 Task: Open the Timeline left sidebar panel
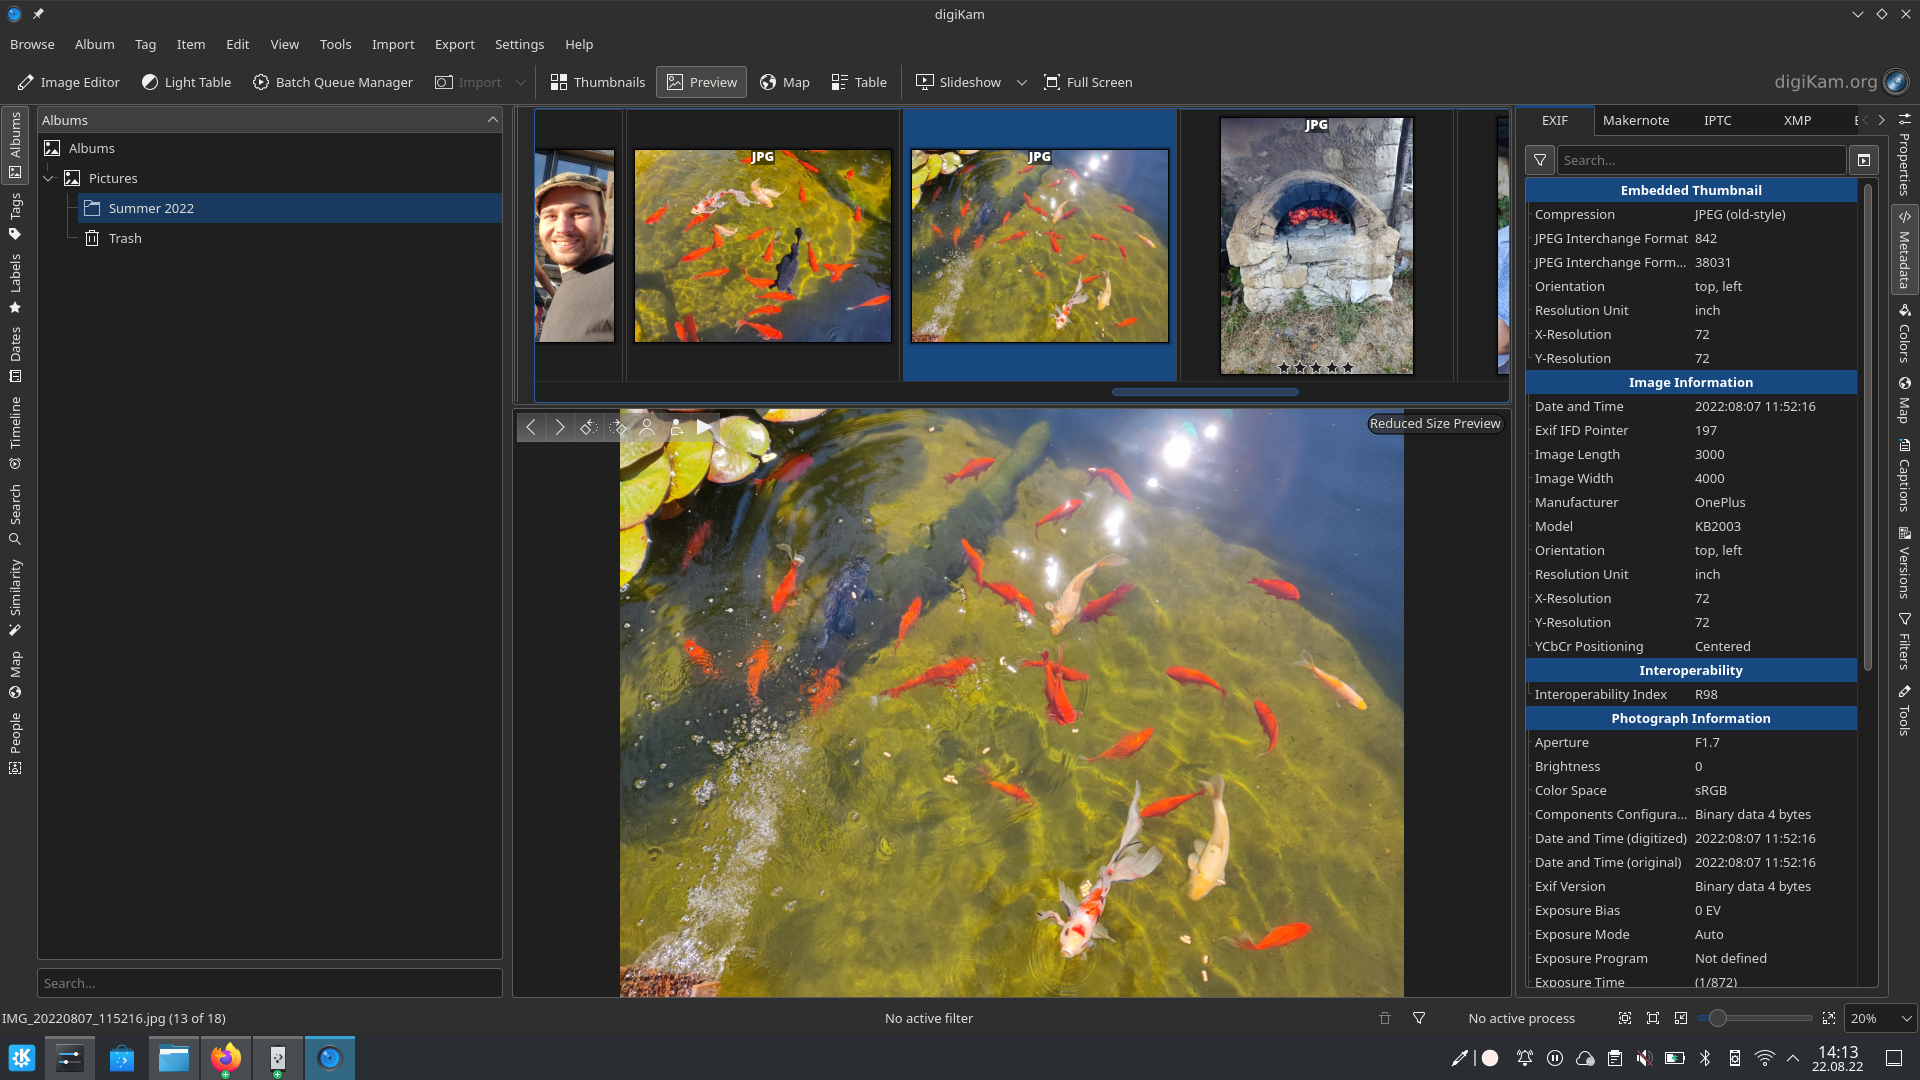15,433
